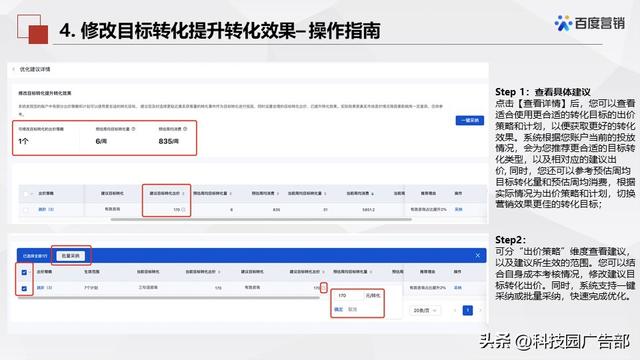Screen dimensions: 640x360
Task: Click 采纳 link in lower table row
Action: pos(458,288)
